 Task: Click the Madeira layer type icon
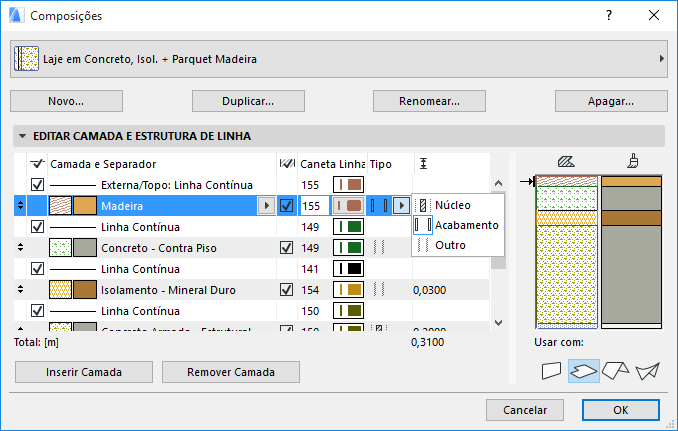(x=379, y=205)
